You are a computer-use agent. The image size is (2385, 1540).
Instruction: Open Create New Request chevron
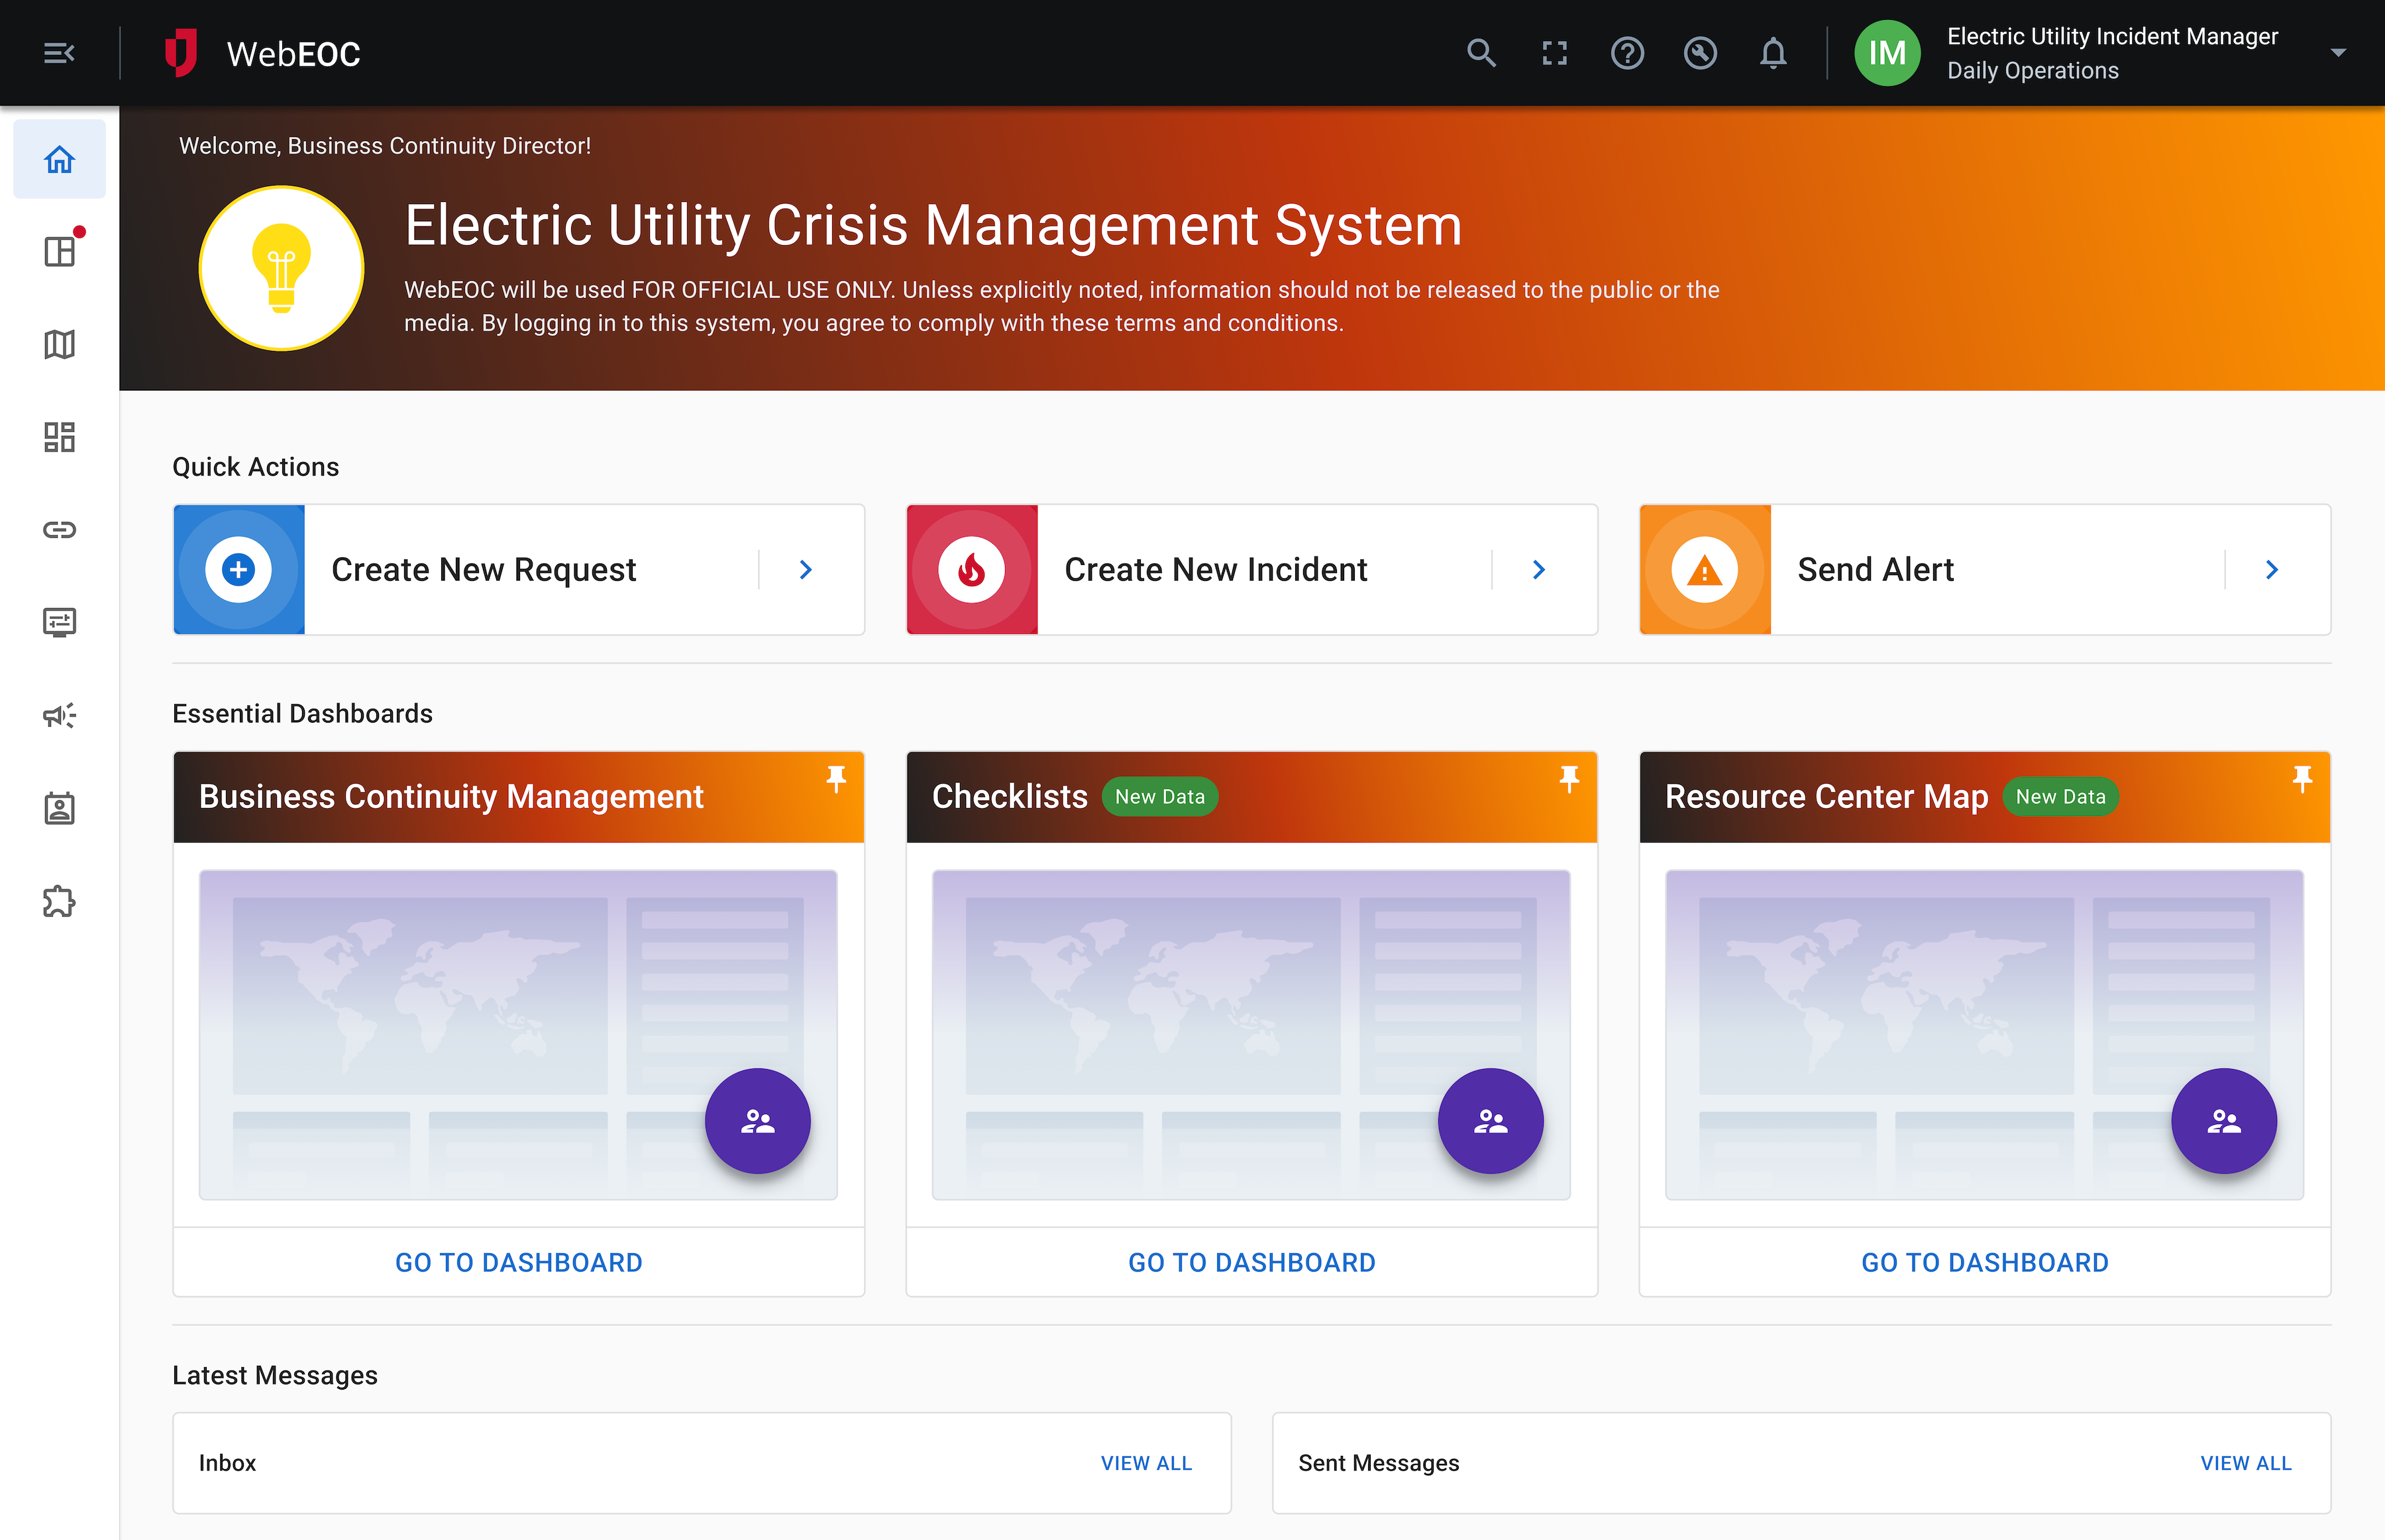[806, 570]
